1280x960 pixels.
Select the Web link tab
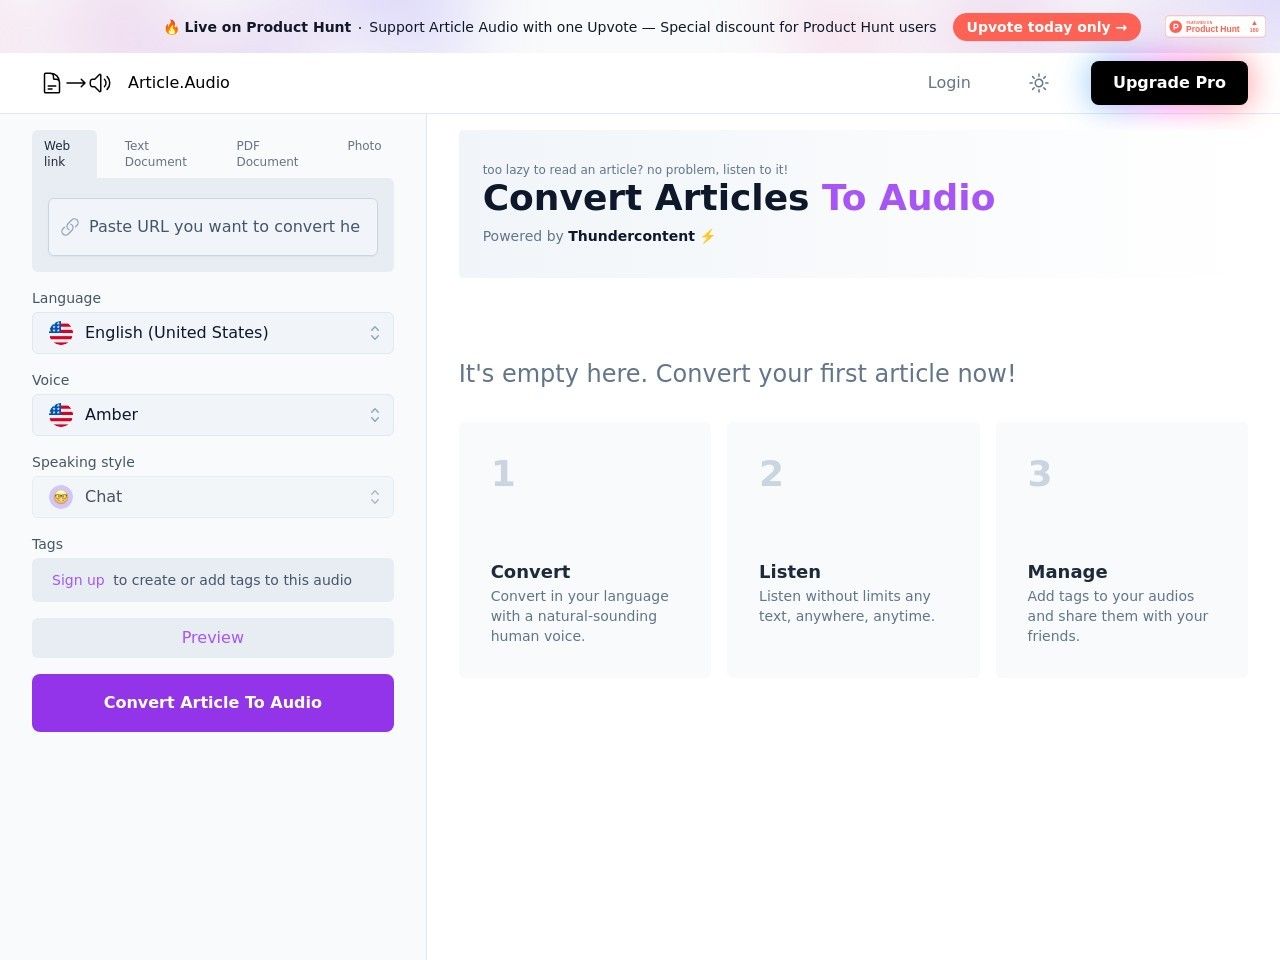pos(64,154)
